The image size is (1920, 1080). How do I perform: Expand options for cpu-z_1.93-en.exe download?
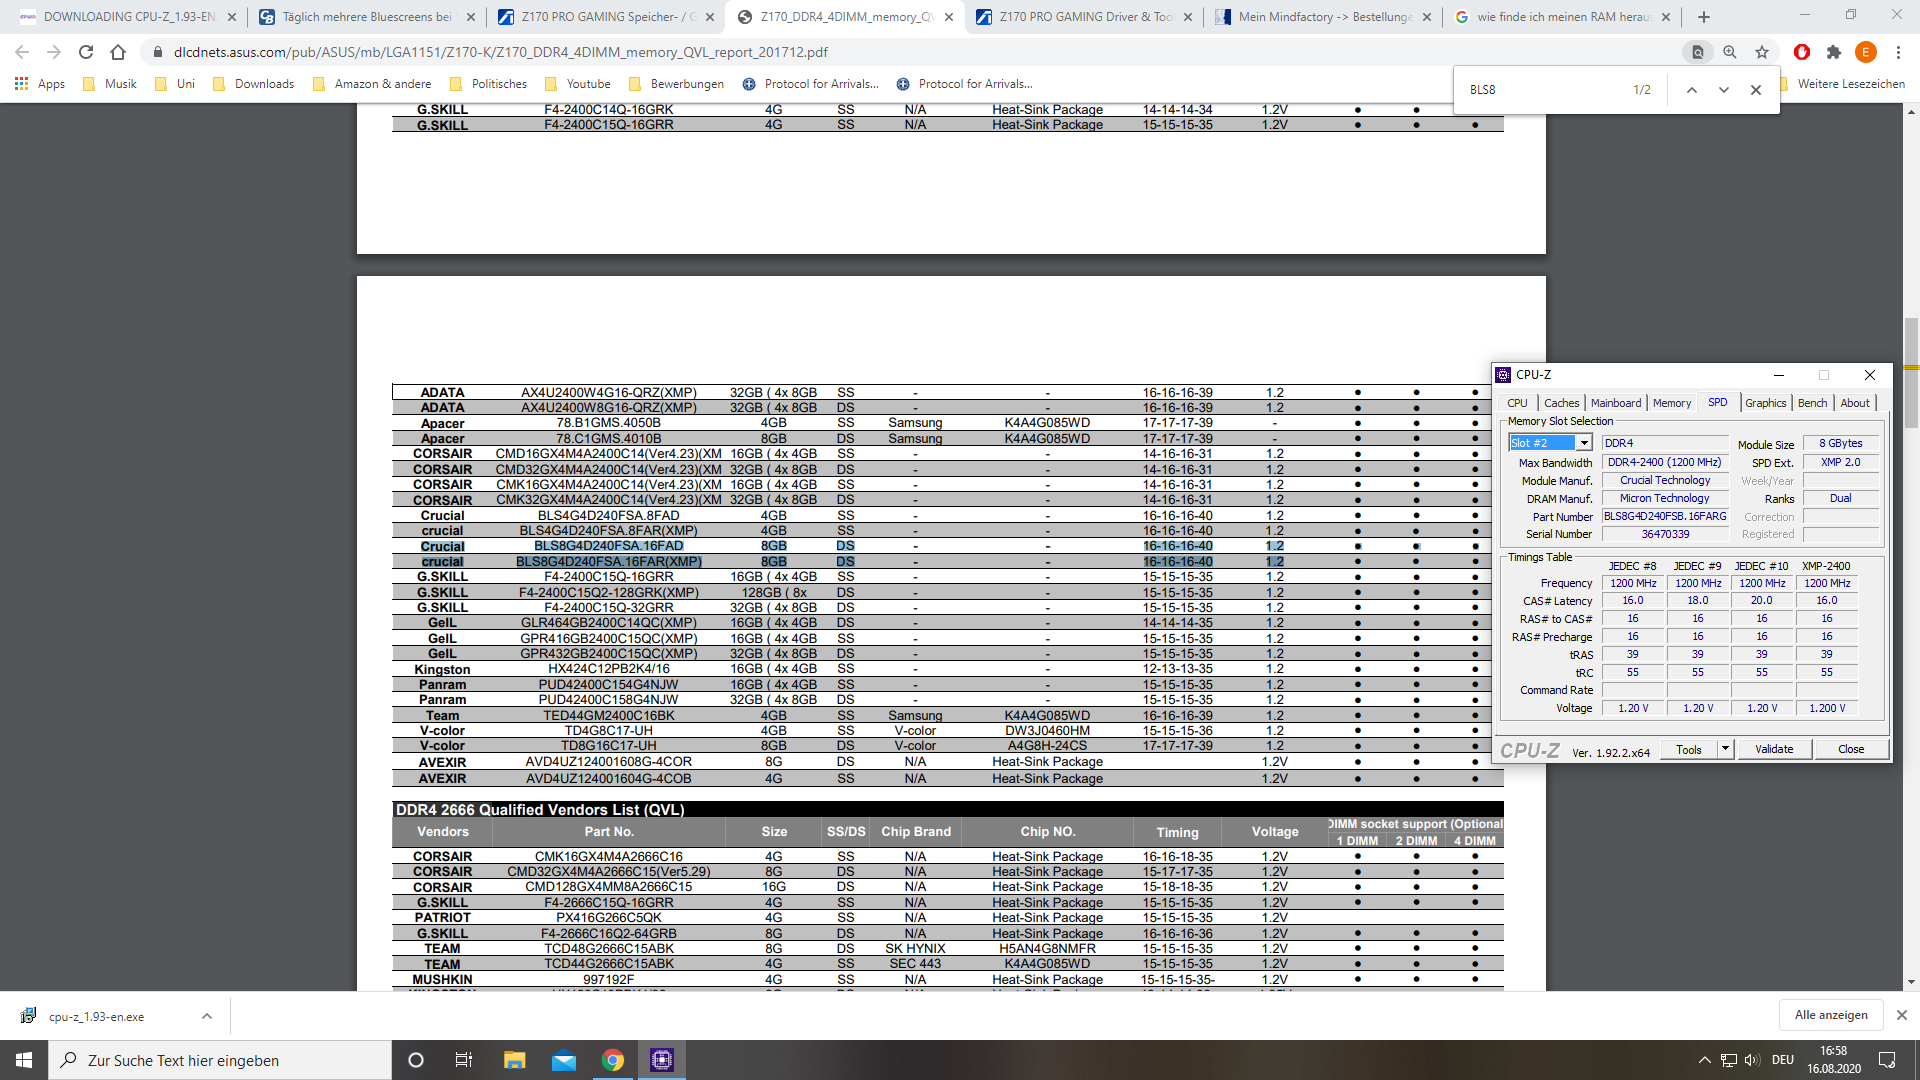pos(207,1016)
